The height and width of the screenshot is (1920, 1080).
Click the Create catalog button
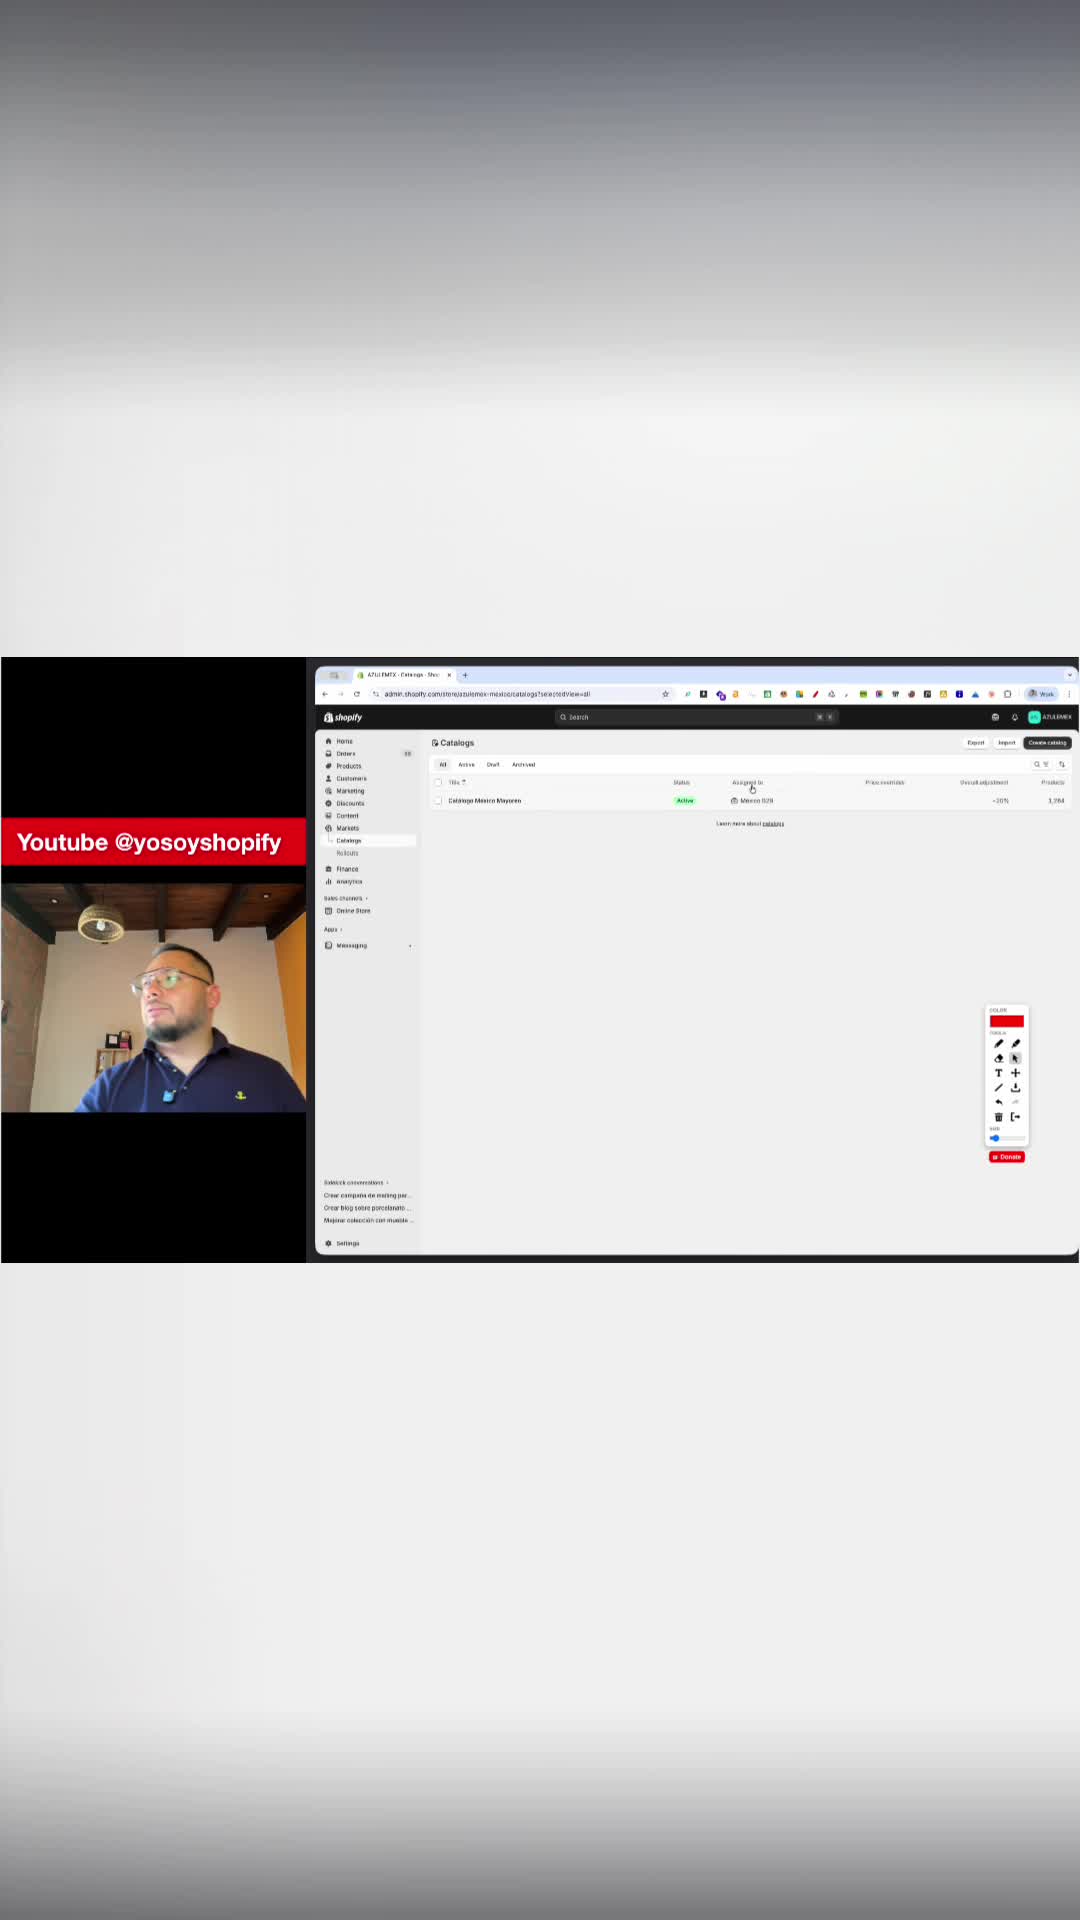click(x=1047, y=743)
